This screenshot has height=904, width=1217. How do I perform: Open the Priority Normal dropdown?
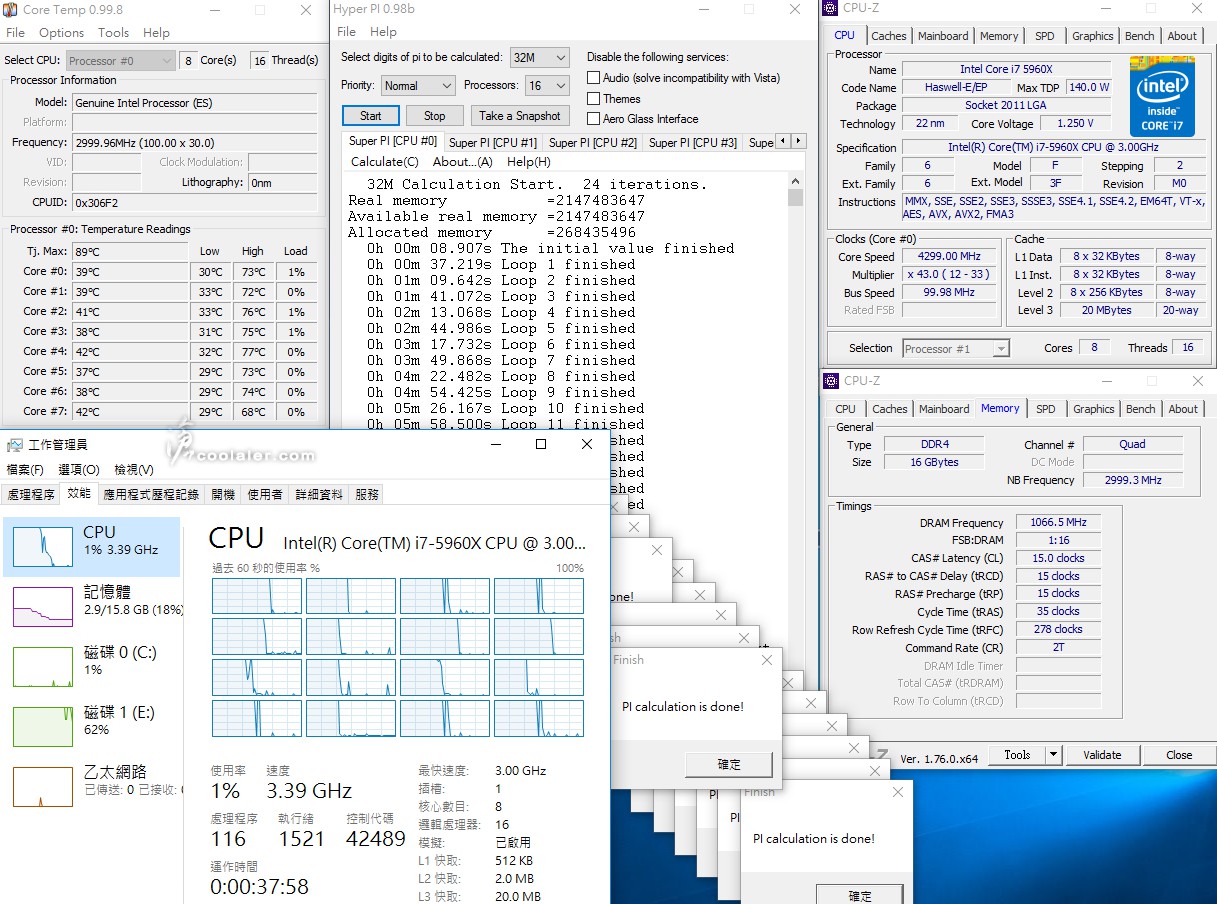click(417, 86)
